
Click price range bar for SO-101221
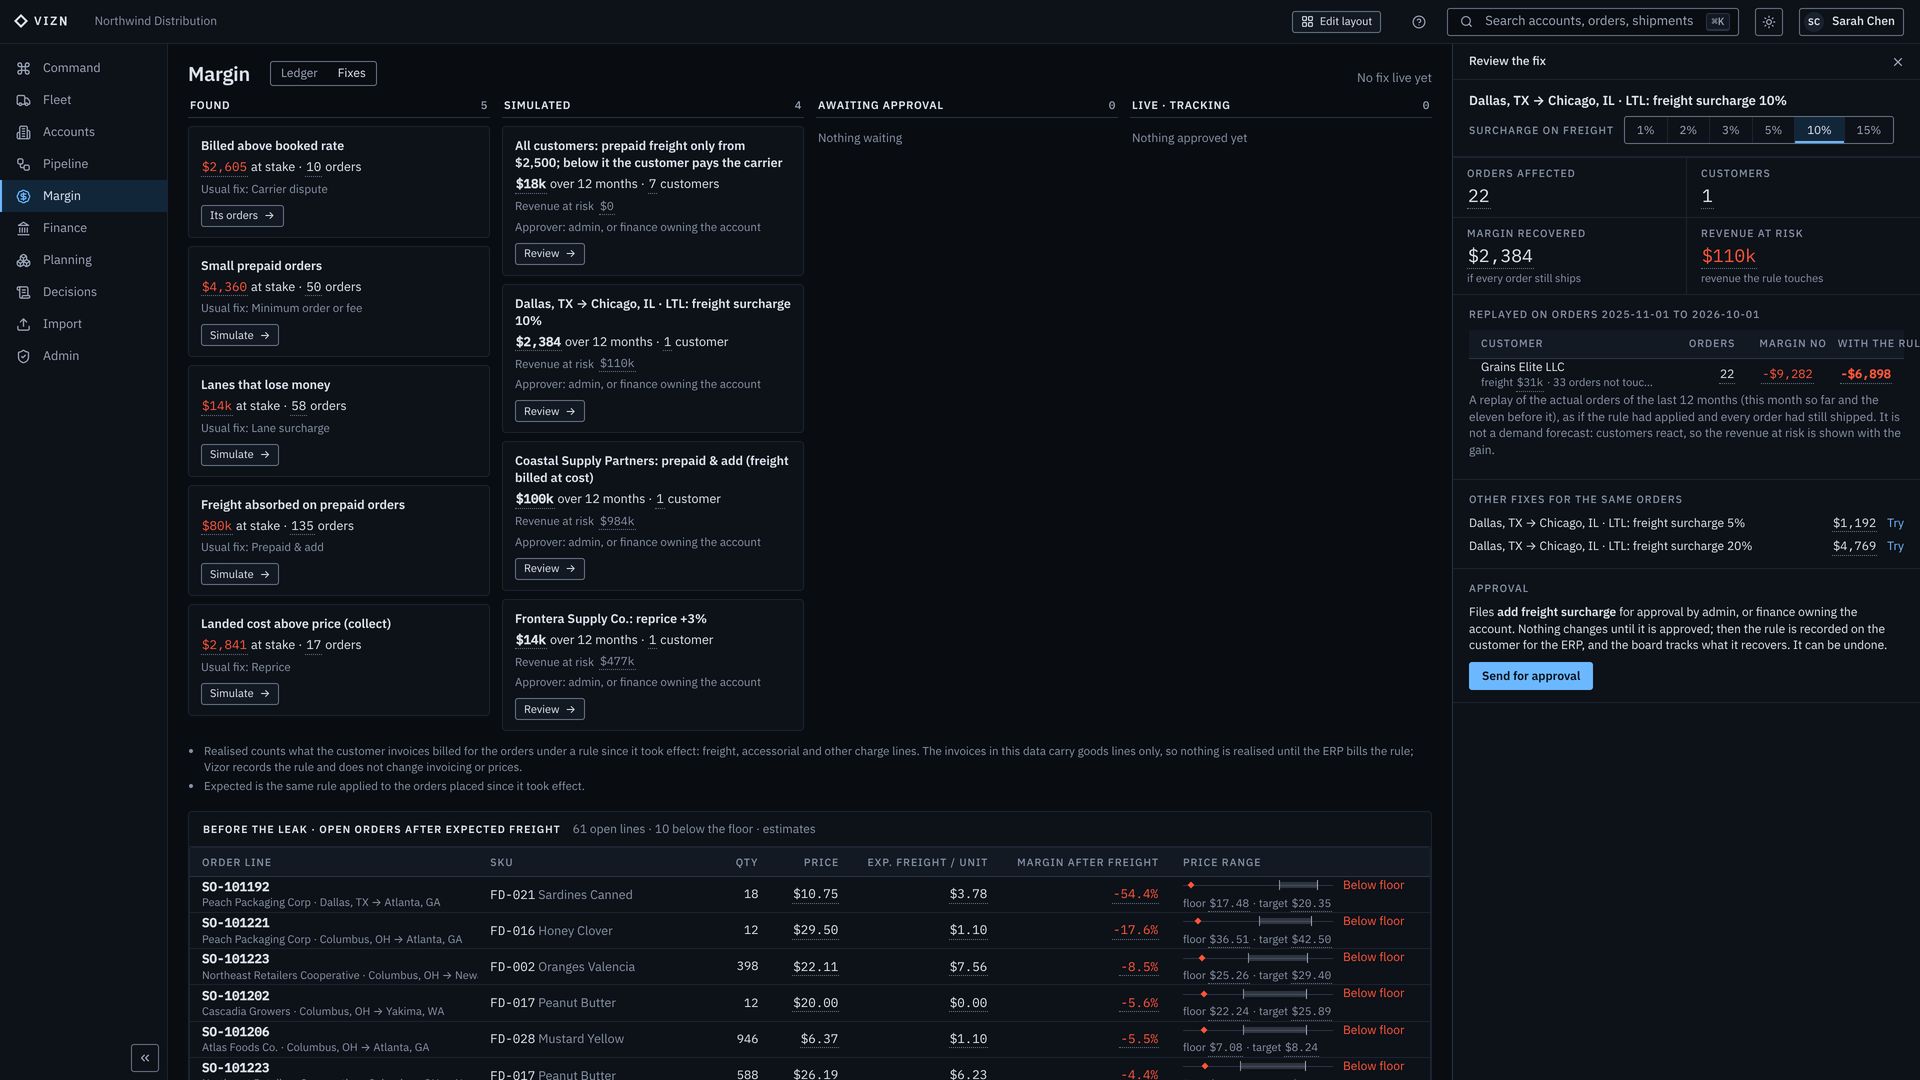pyautogui.click(x=1257, y=921)
